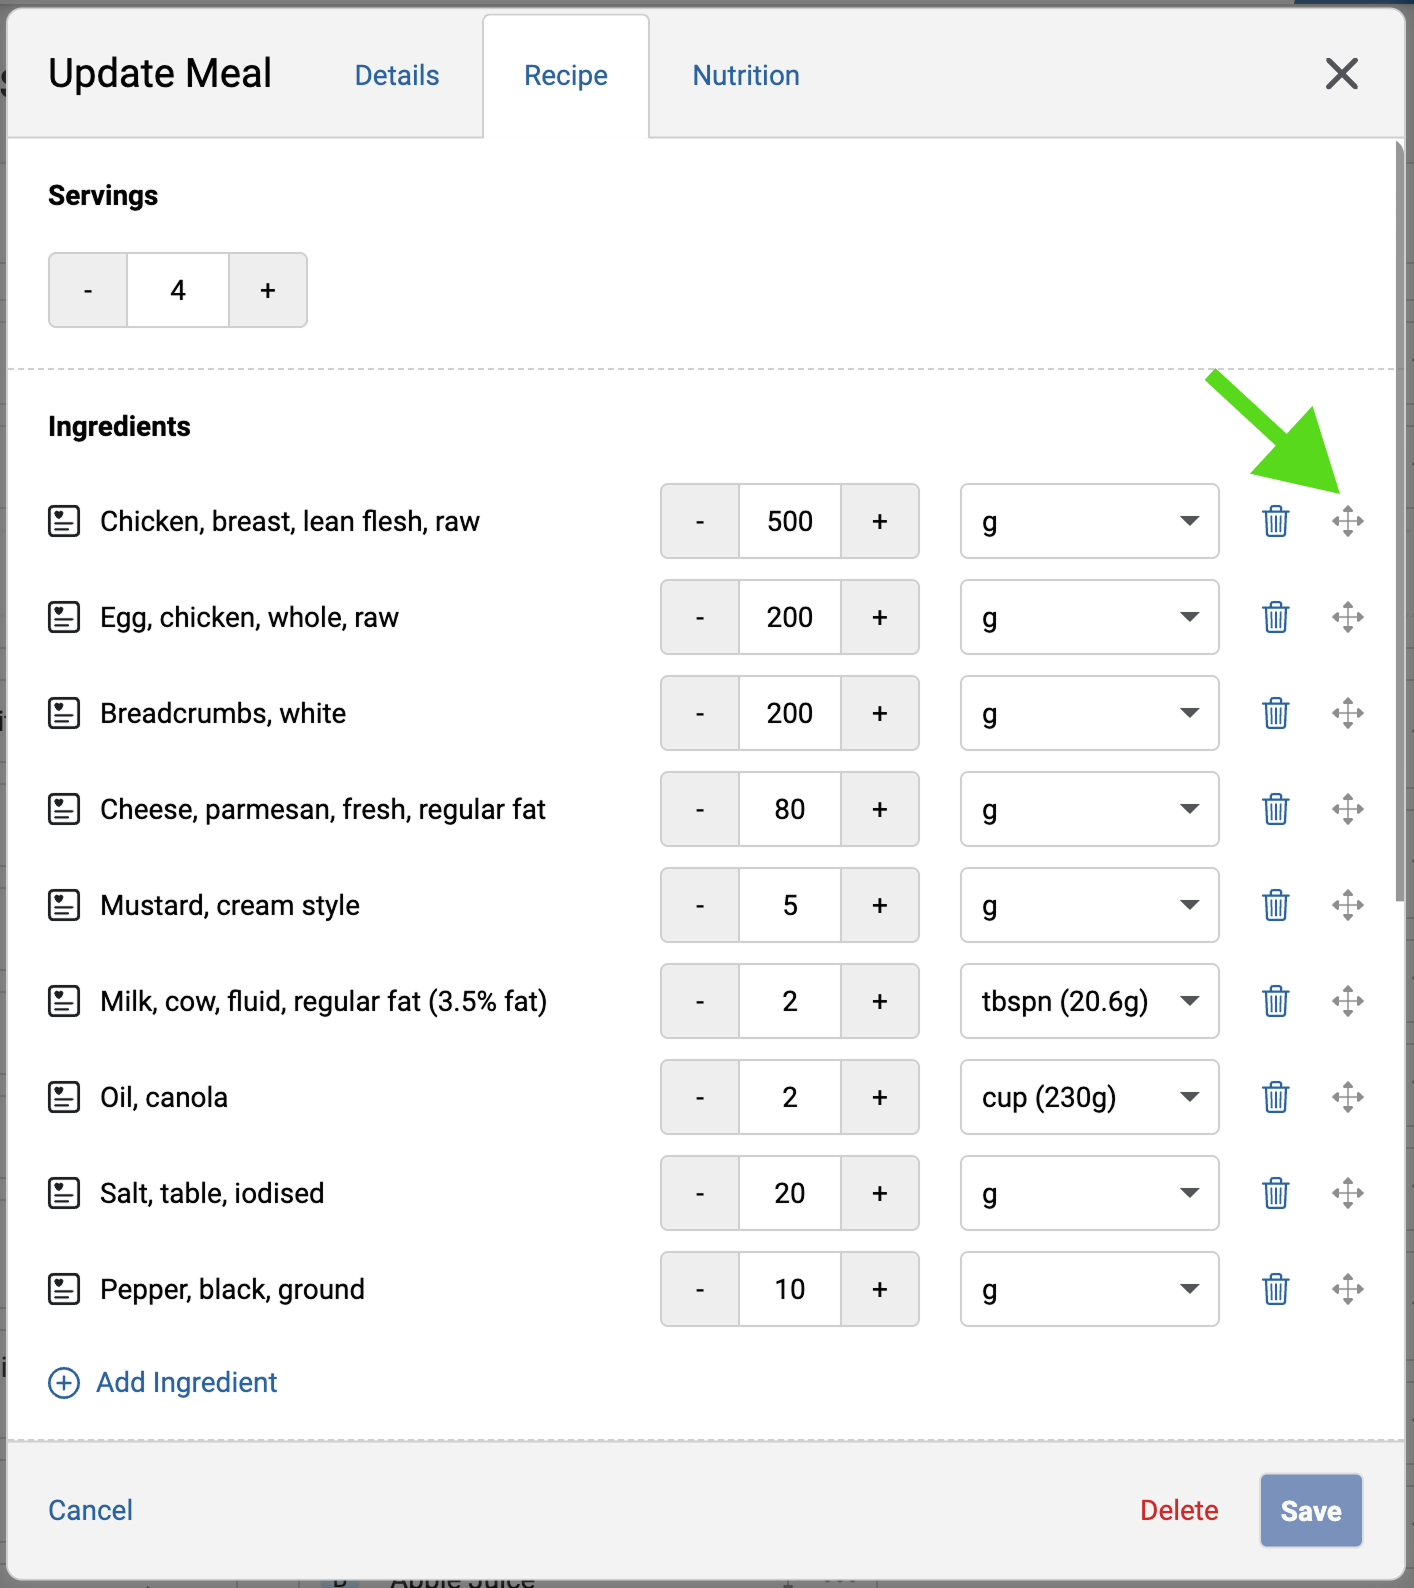
Task: Open food details icon for Oil, canola
Action: [64, 1097]
